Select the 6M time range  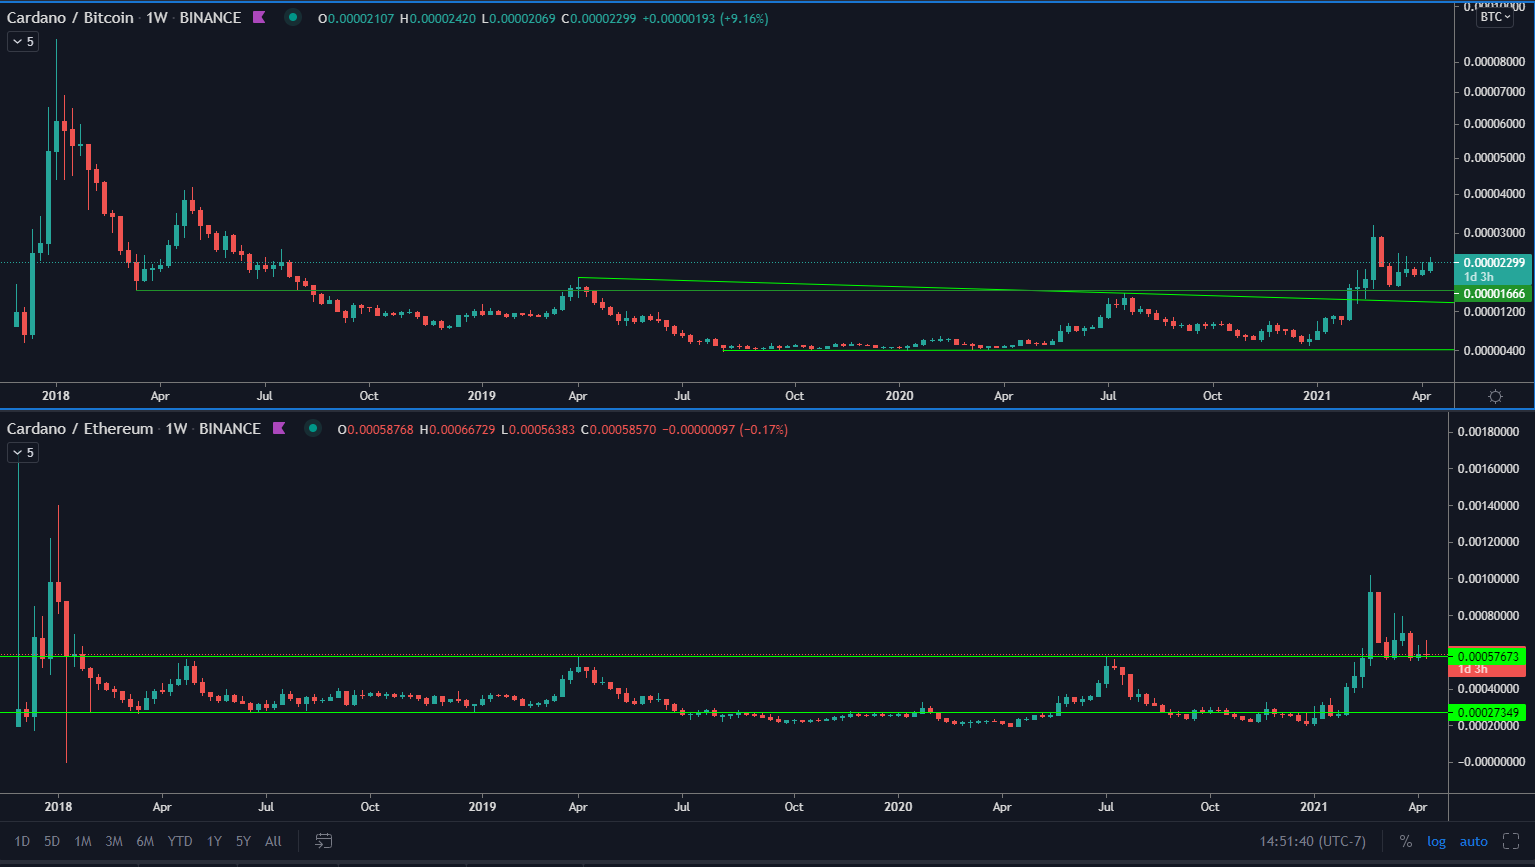145,841
